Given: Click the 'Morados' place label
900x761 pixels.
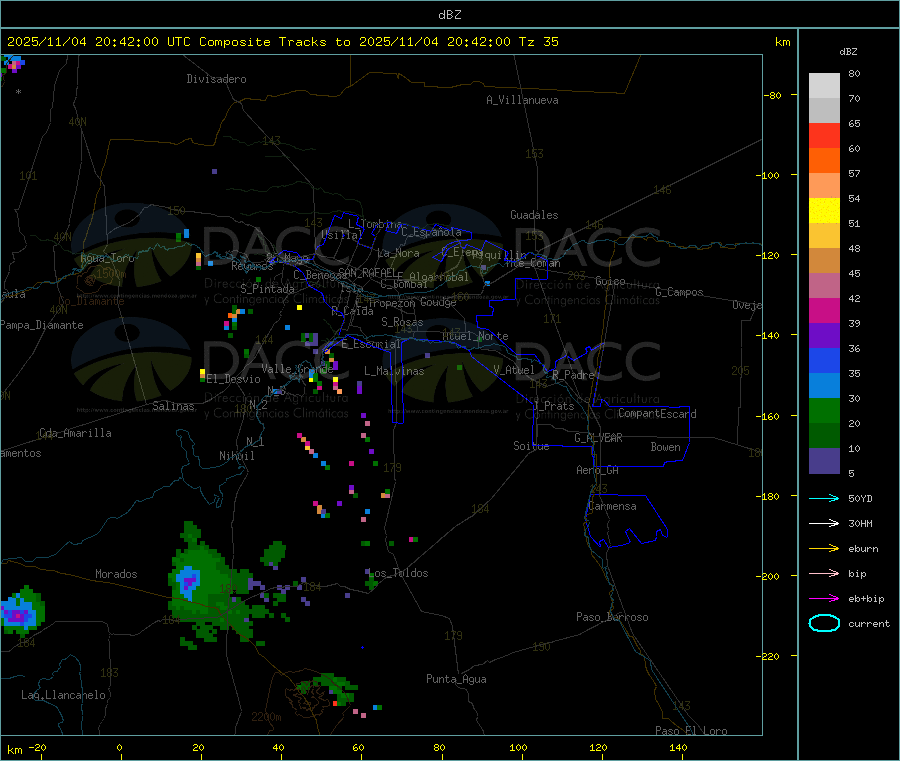Looking at the screenshot, I should [x=116, y=574].
